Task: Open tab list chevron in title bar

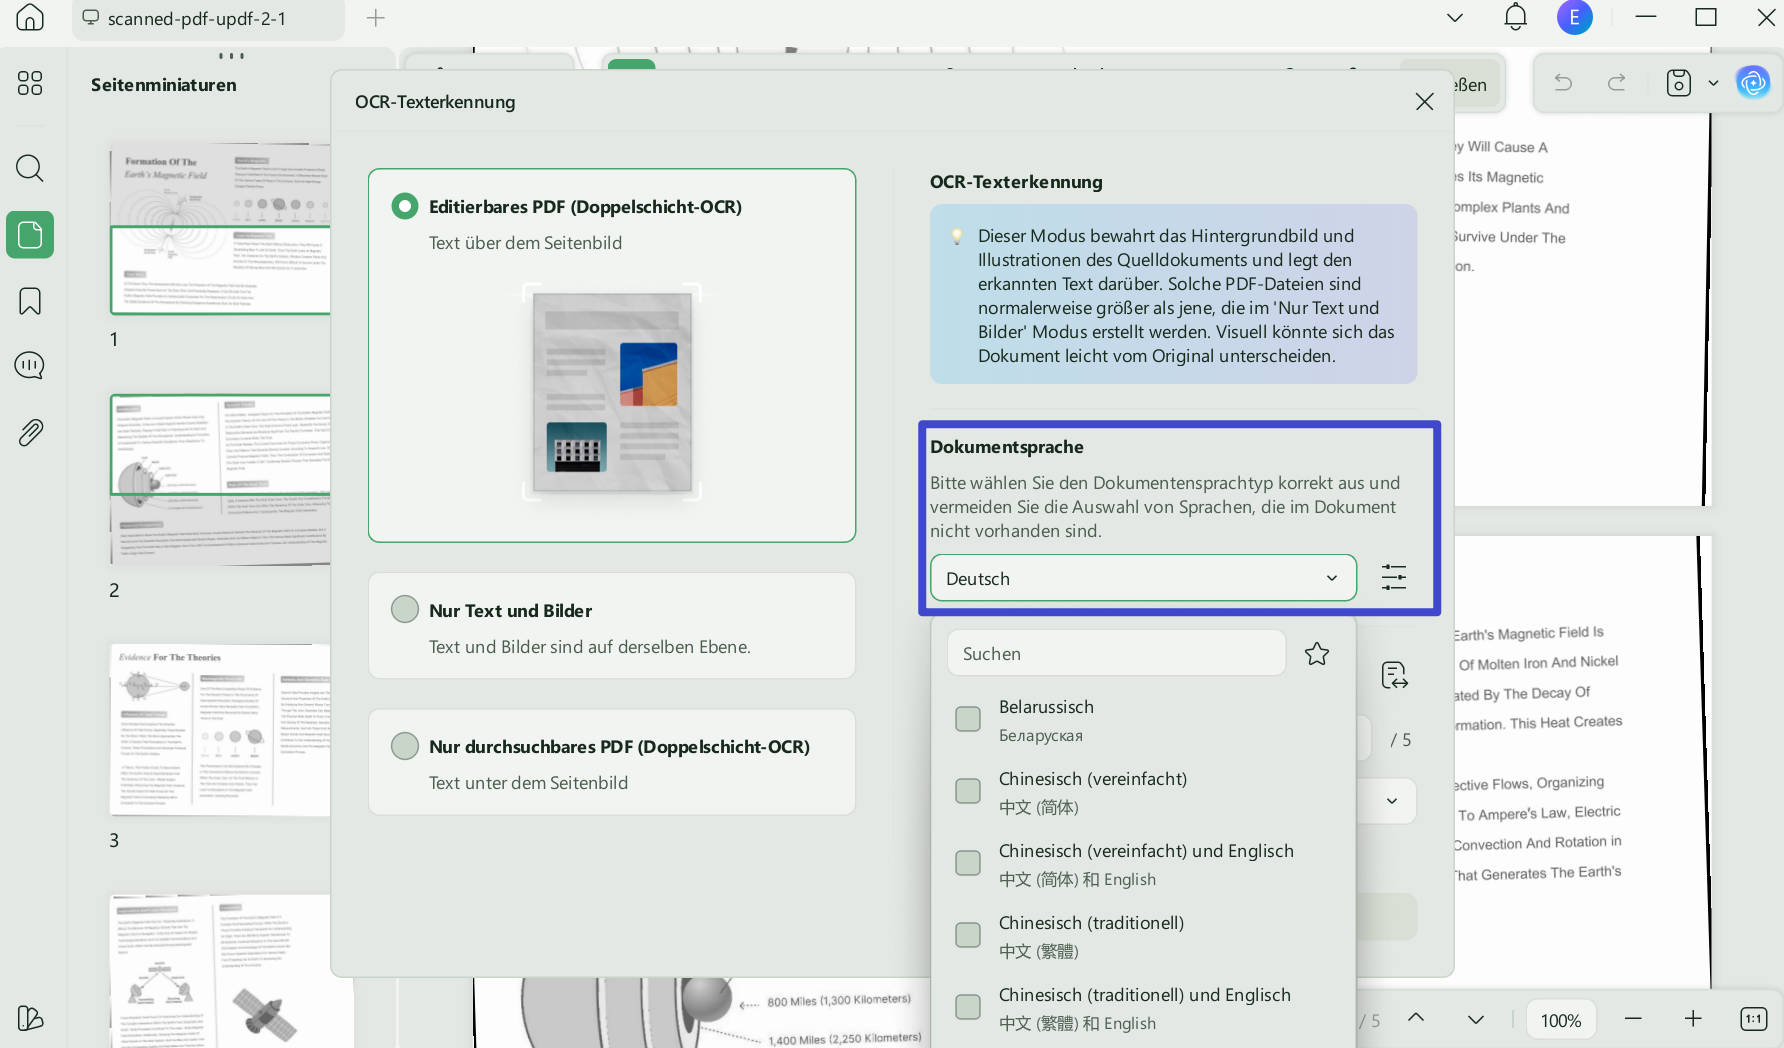Action: pos(1455,17)
